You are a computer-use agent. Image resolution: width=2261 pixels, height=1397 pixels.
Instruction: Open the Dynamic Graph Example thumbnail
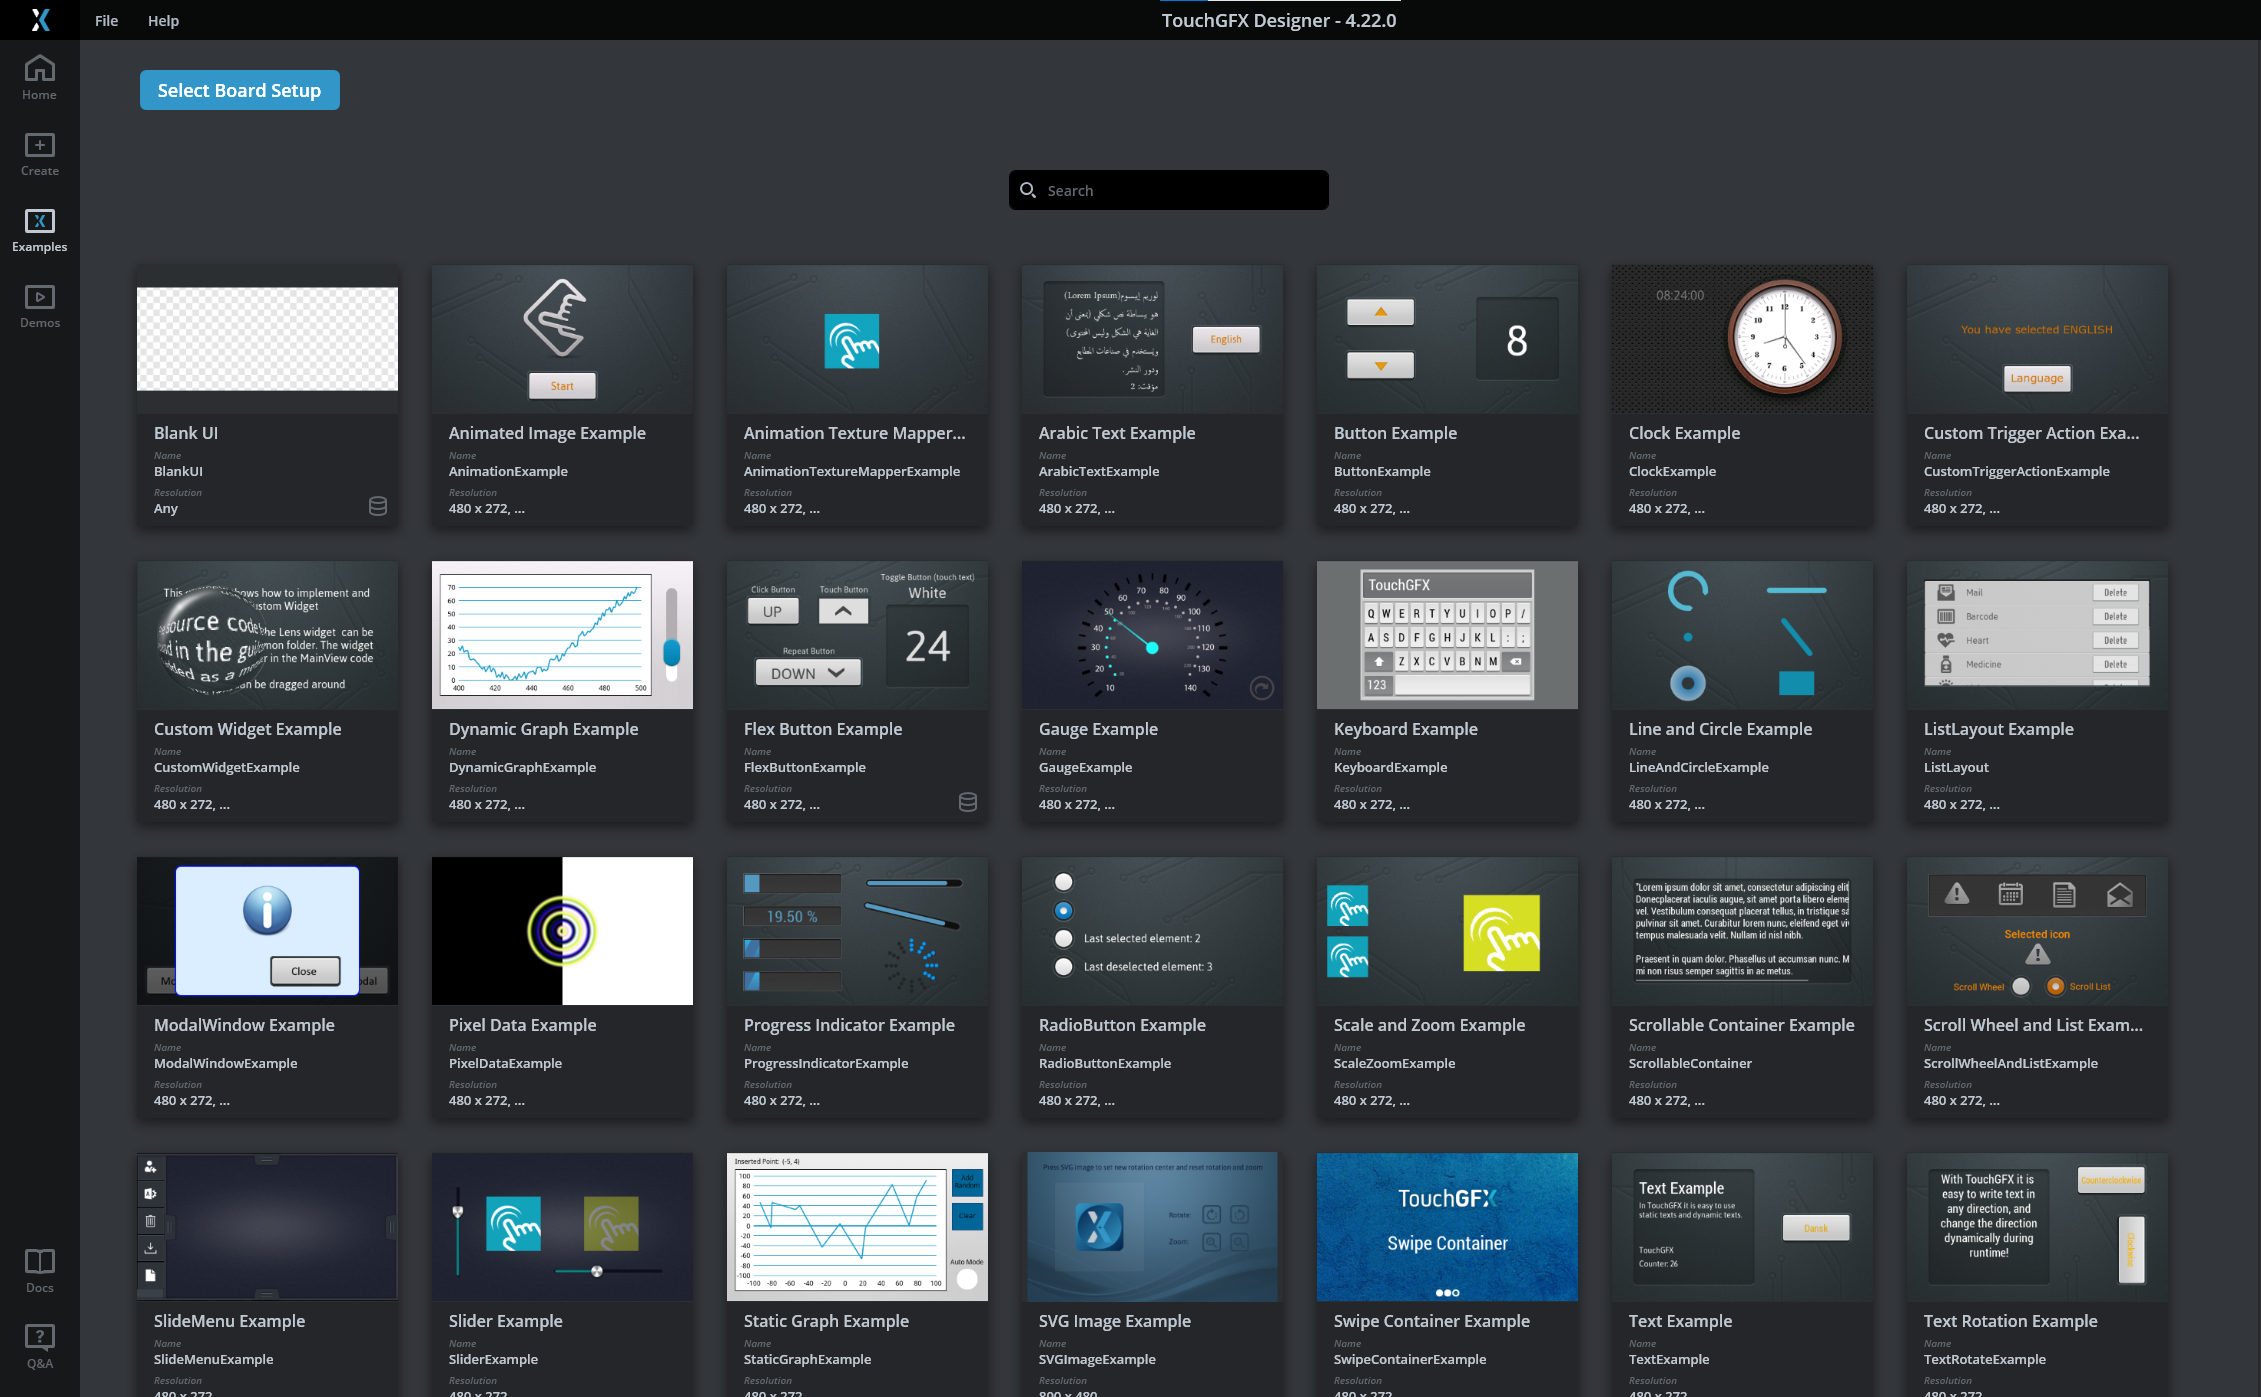[562, 635]
